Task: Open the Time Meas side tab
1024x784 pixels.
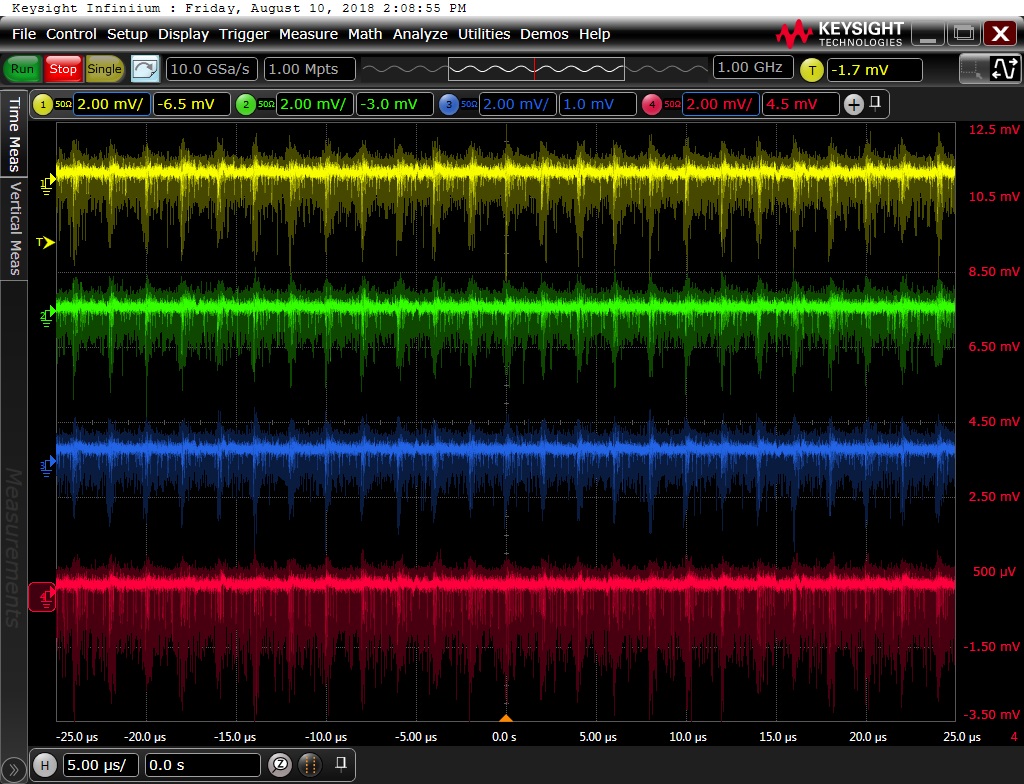Action: pos(15,135)
